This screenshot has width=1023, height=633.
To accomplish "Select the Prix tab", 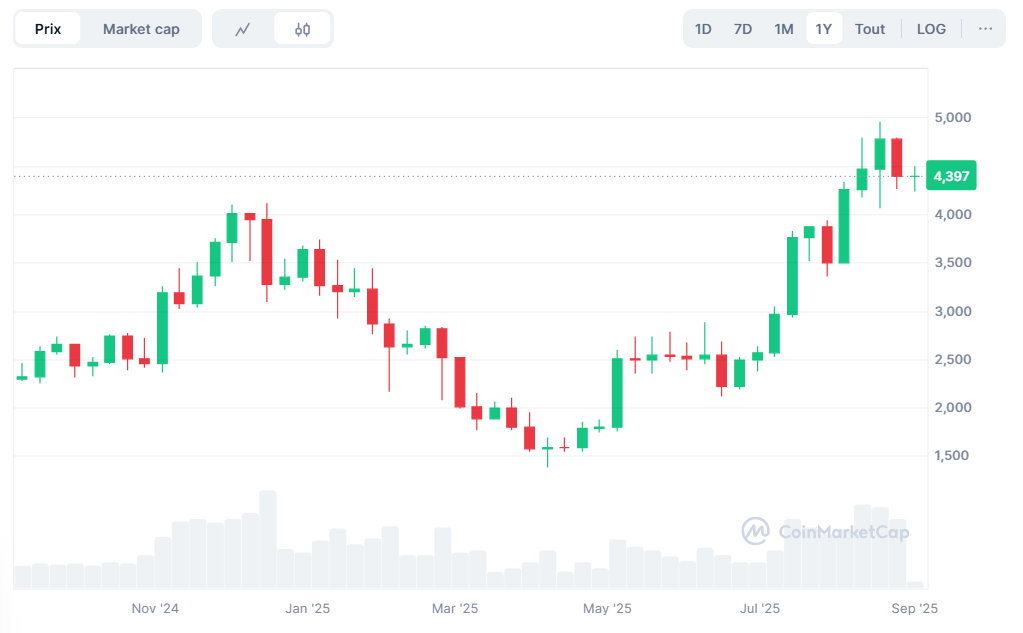I will point(48,29).
